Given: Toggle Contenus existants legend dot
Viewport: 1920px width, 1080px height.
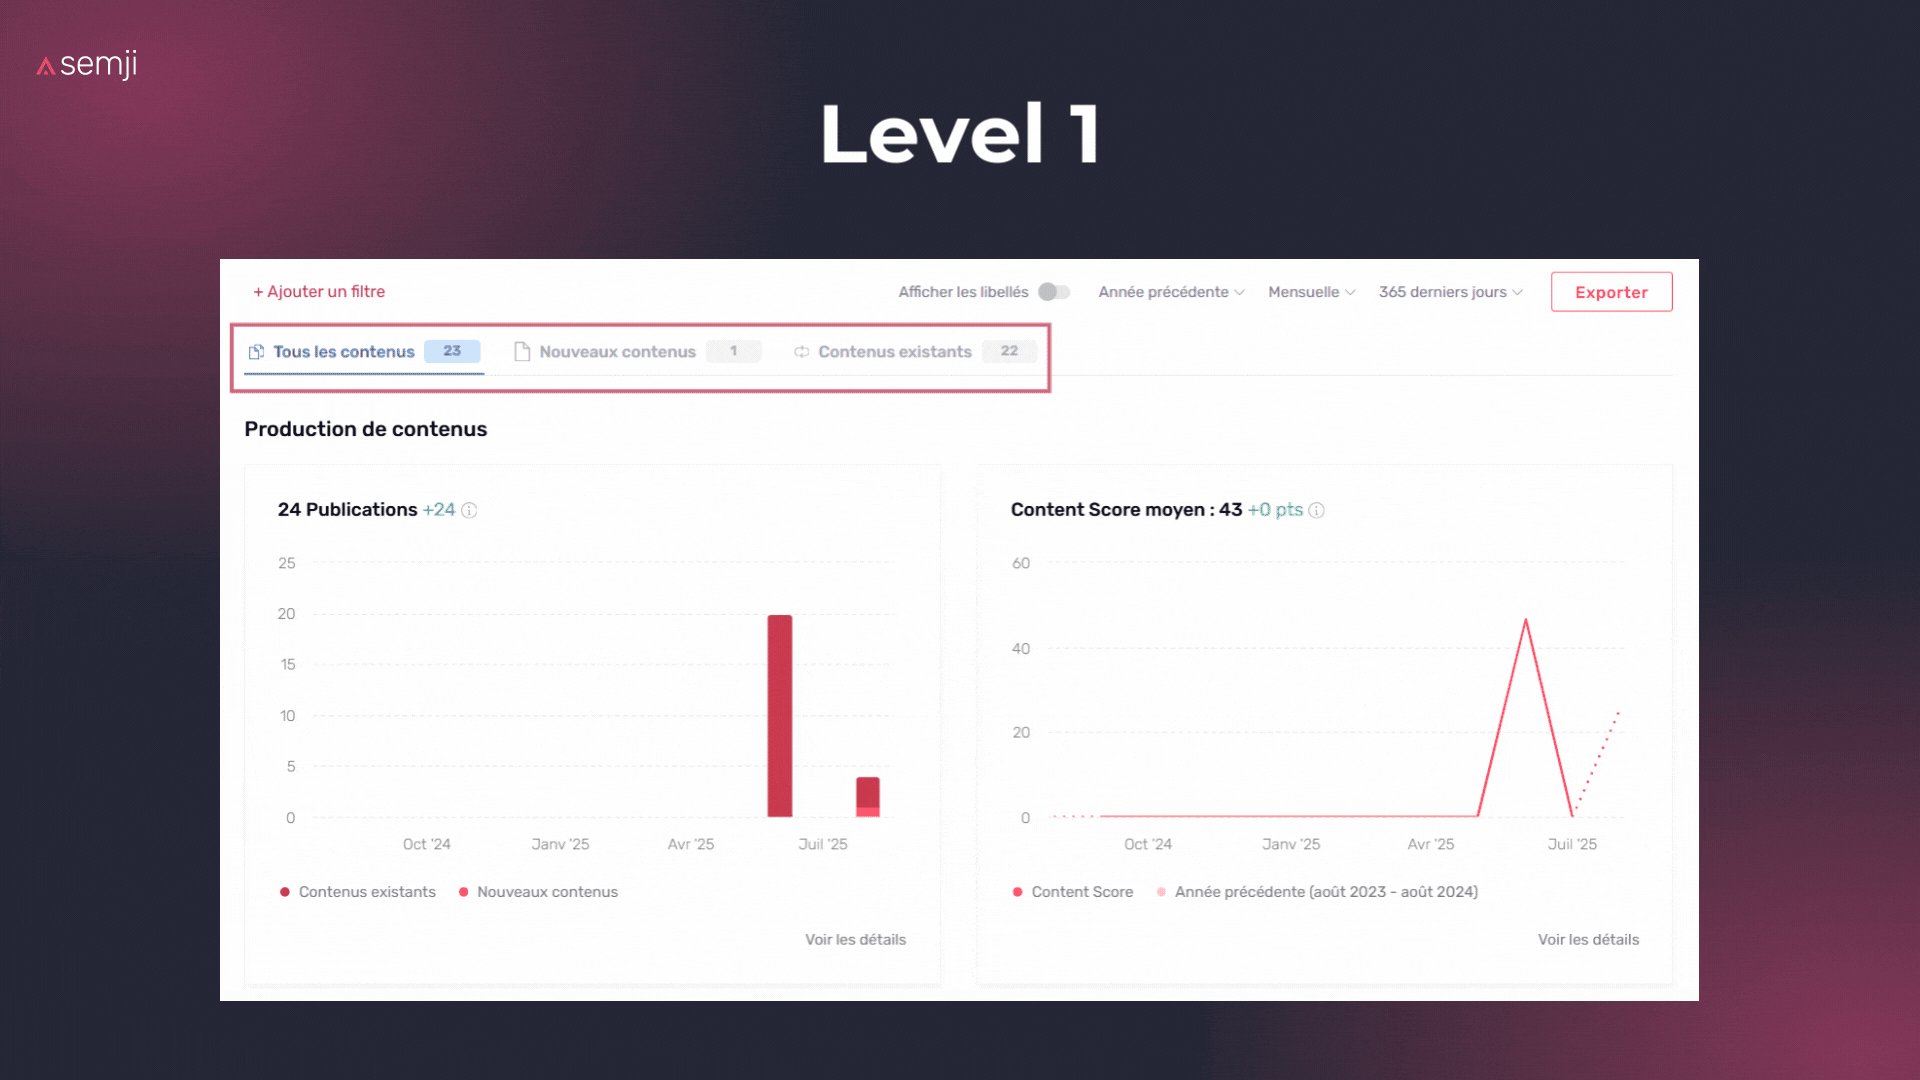Looking at the screenshot, I should click(285, 892).
